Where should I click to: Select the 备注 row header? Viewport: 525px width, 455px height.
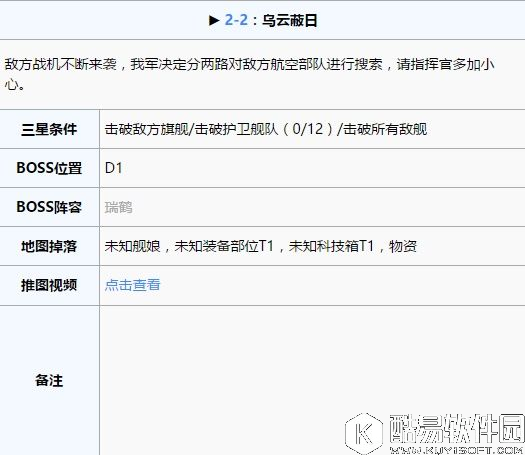point(49,380)
